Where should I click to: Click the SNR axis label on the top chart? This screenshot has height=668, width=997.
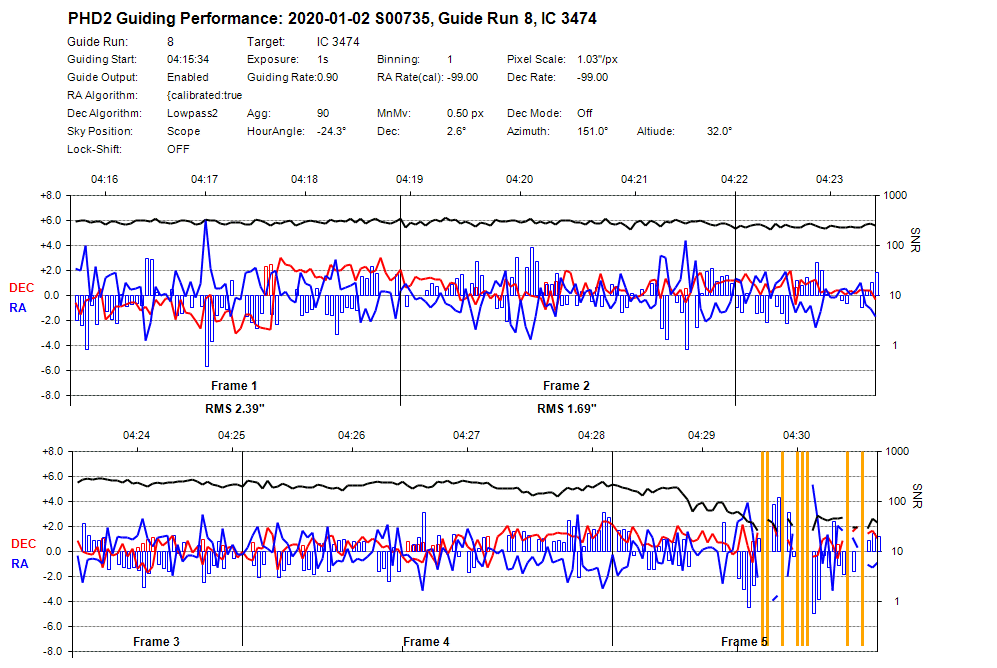pos(915,240)
